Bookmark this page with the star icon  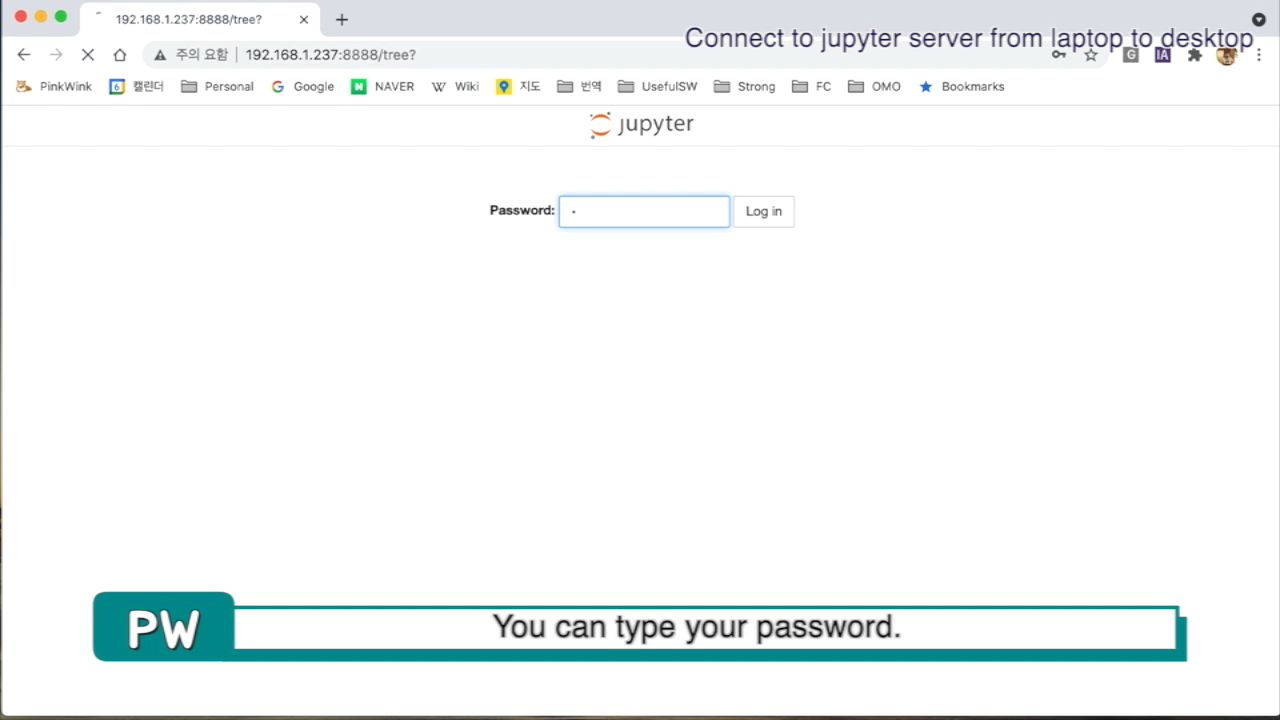pos(1091,55)
